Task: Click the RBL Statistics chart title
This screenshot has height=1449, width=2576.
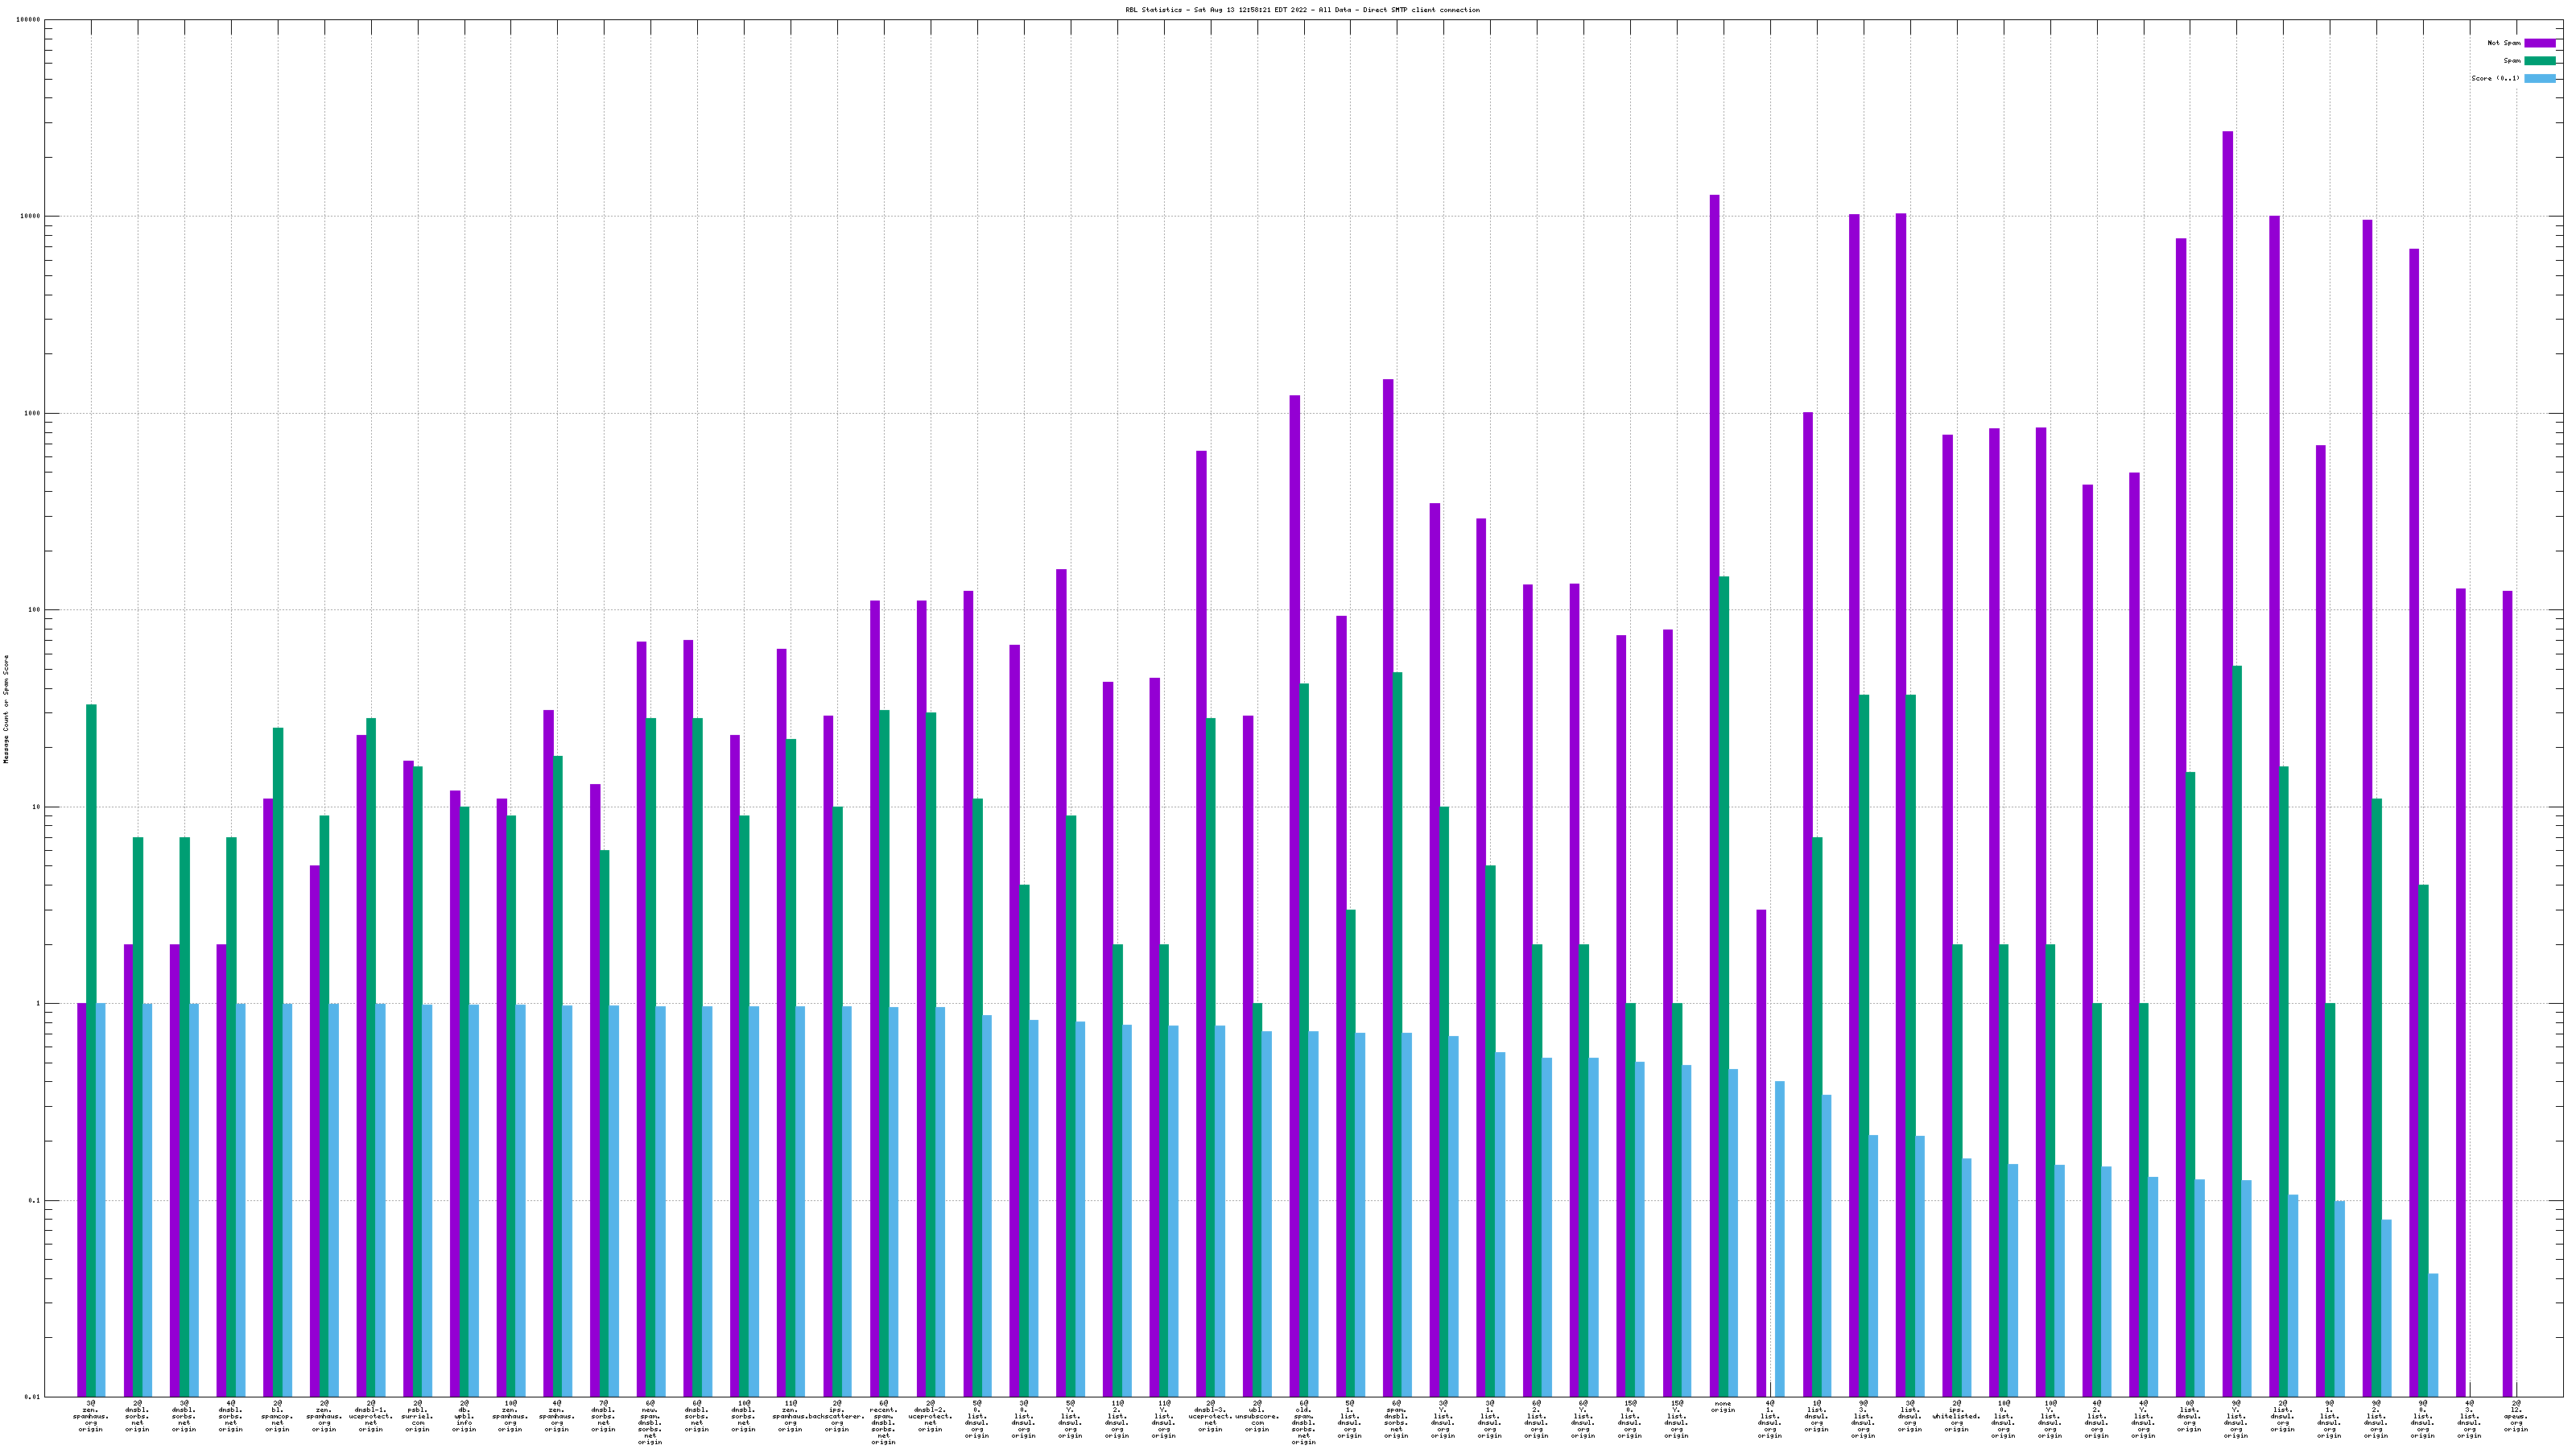Action: pyautogui.click(x=1302, y=10)
